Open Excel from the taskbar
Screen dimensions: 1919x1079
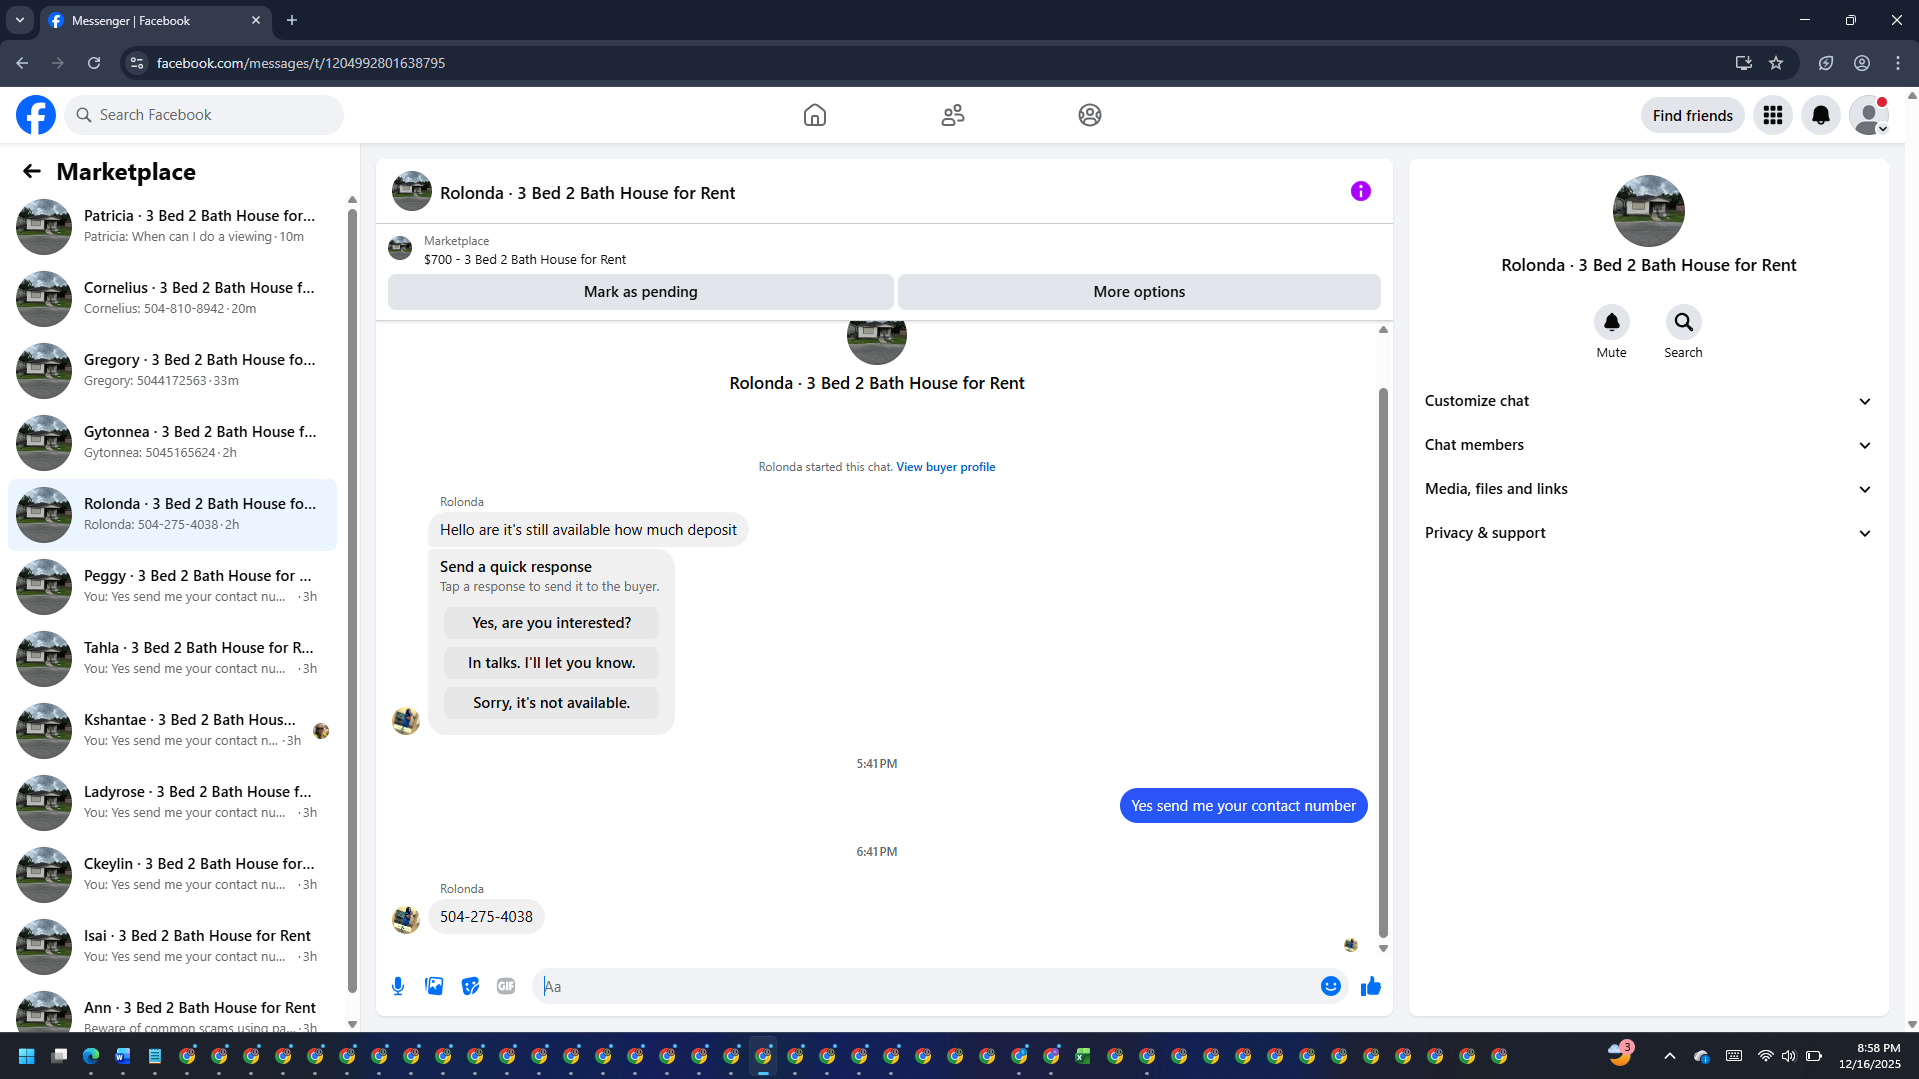click(1083, 1056)
